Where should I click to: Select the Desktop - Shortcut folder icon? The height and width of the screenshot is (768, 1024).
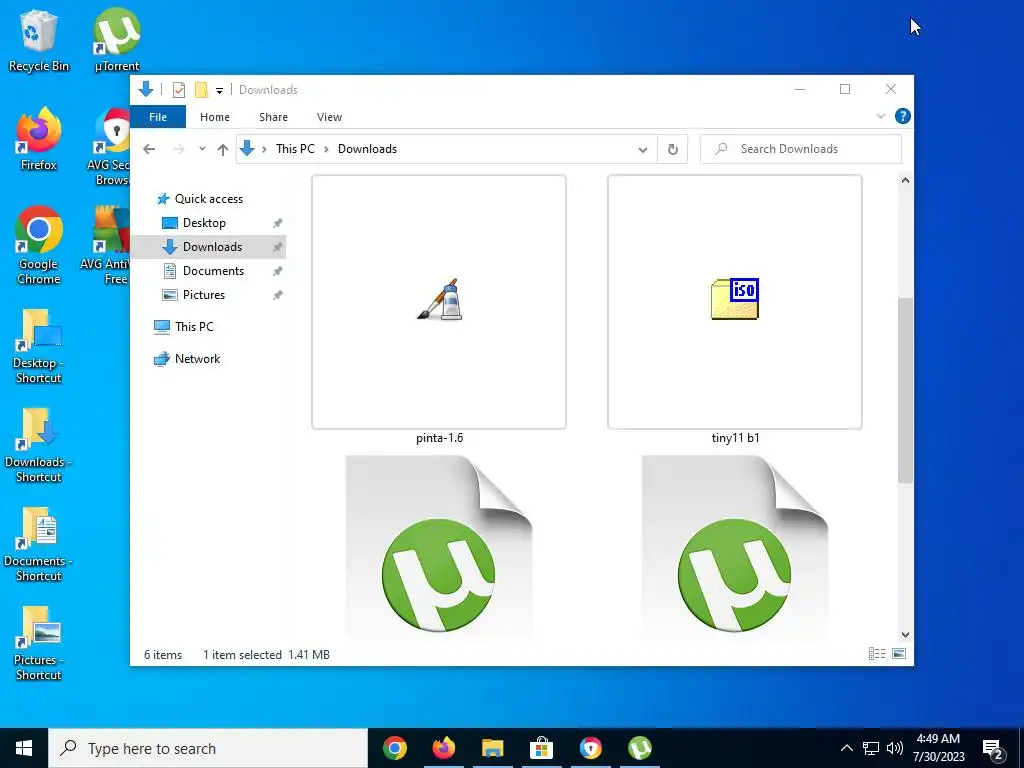[x=39, y=346]
